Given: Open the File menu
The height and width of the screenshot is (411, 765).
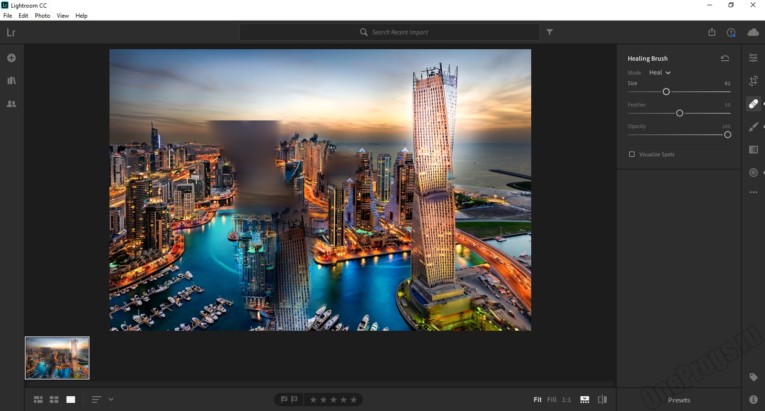Looking at the screenshot, I should 8,16.
